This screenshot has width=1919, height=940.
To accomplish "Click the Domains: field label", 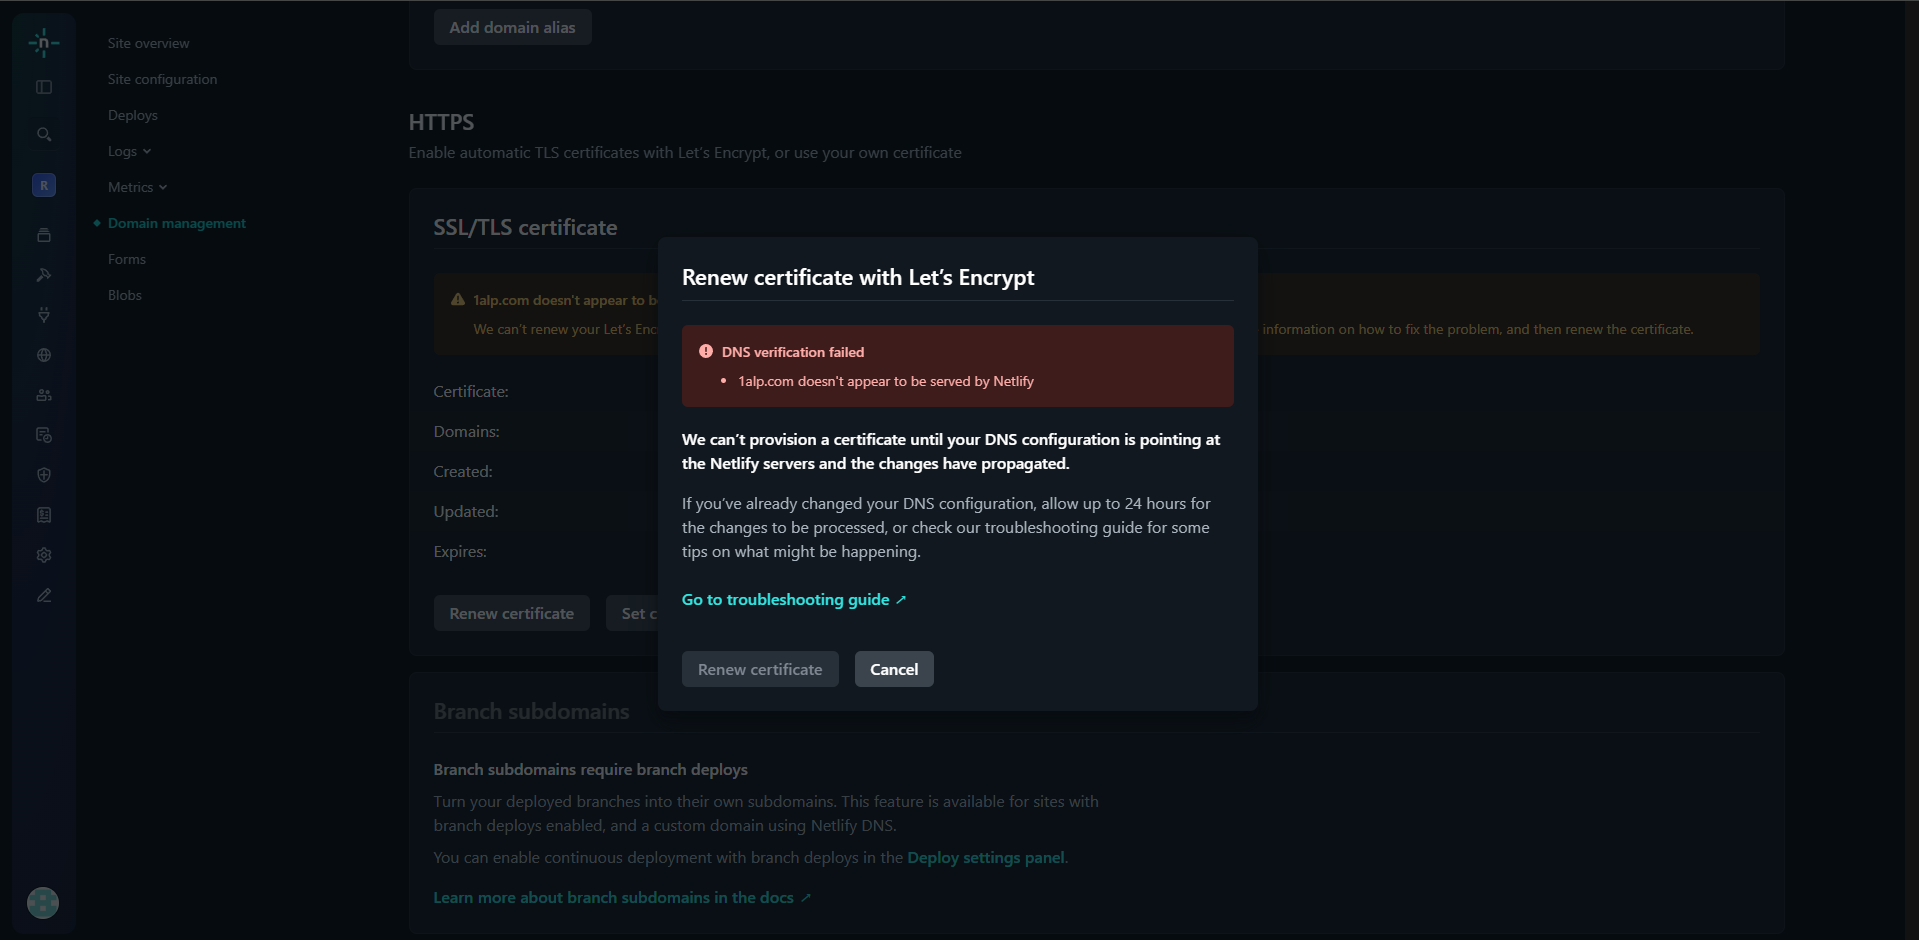I will tap(466, 431).
